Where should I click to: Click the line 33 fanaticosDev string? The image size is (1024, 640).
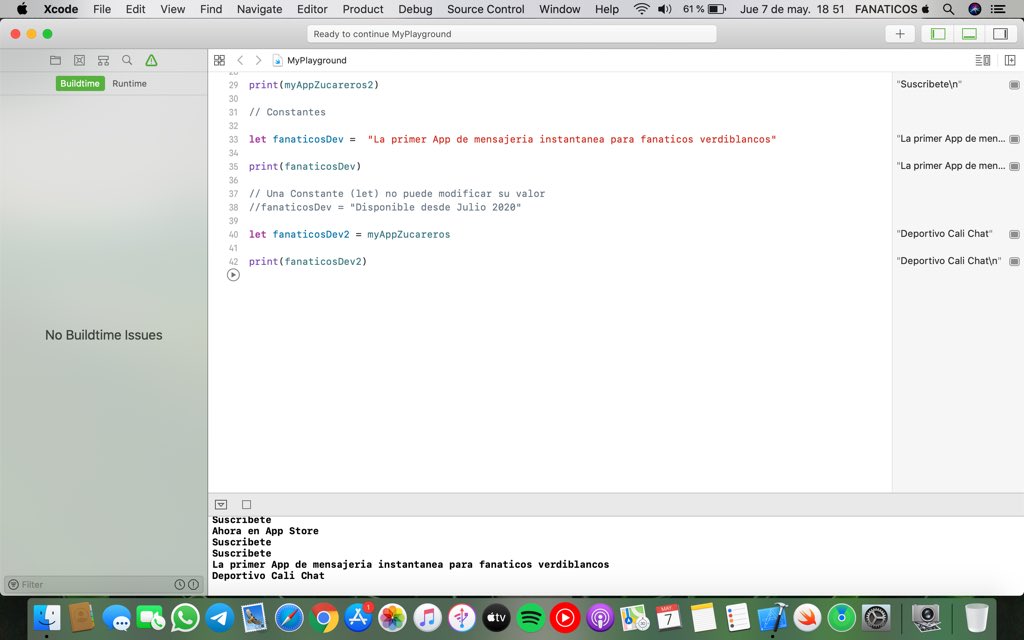pos(571,139)
